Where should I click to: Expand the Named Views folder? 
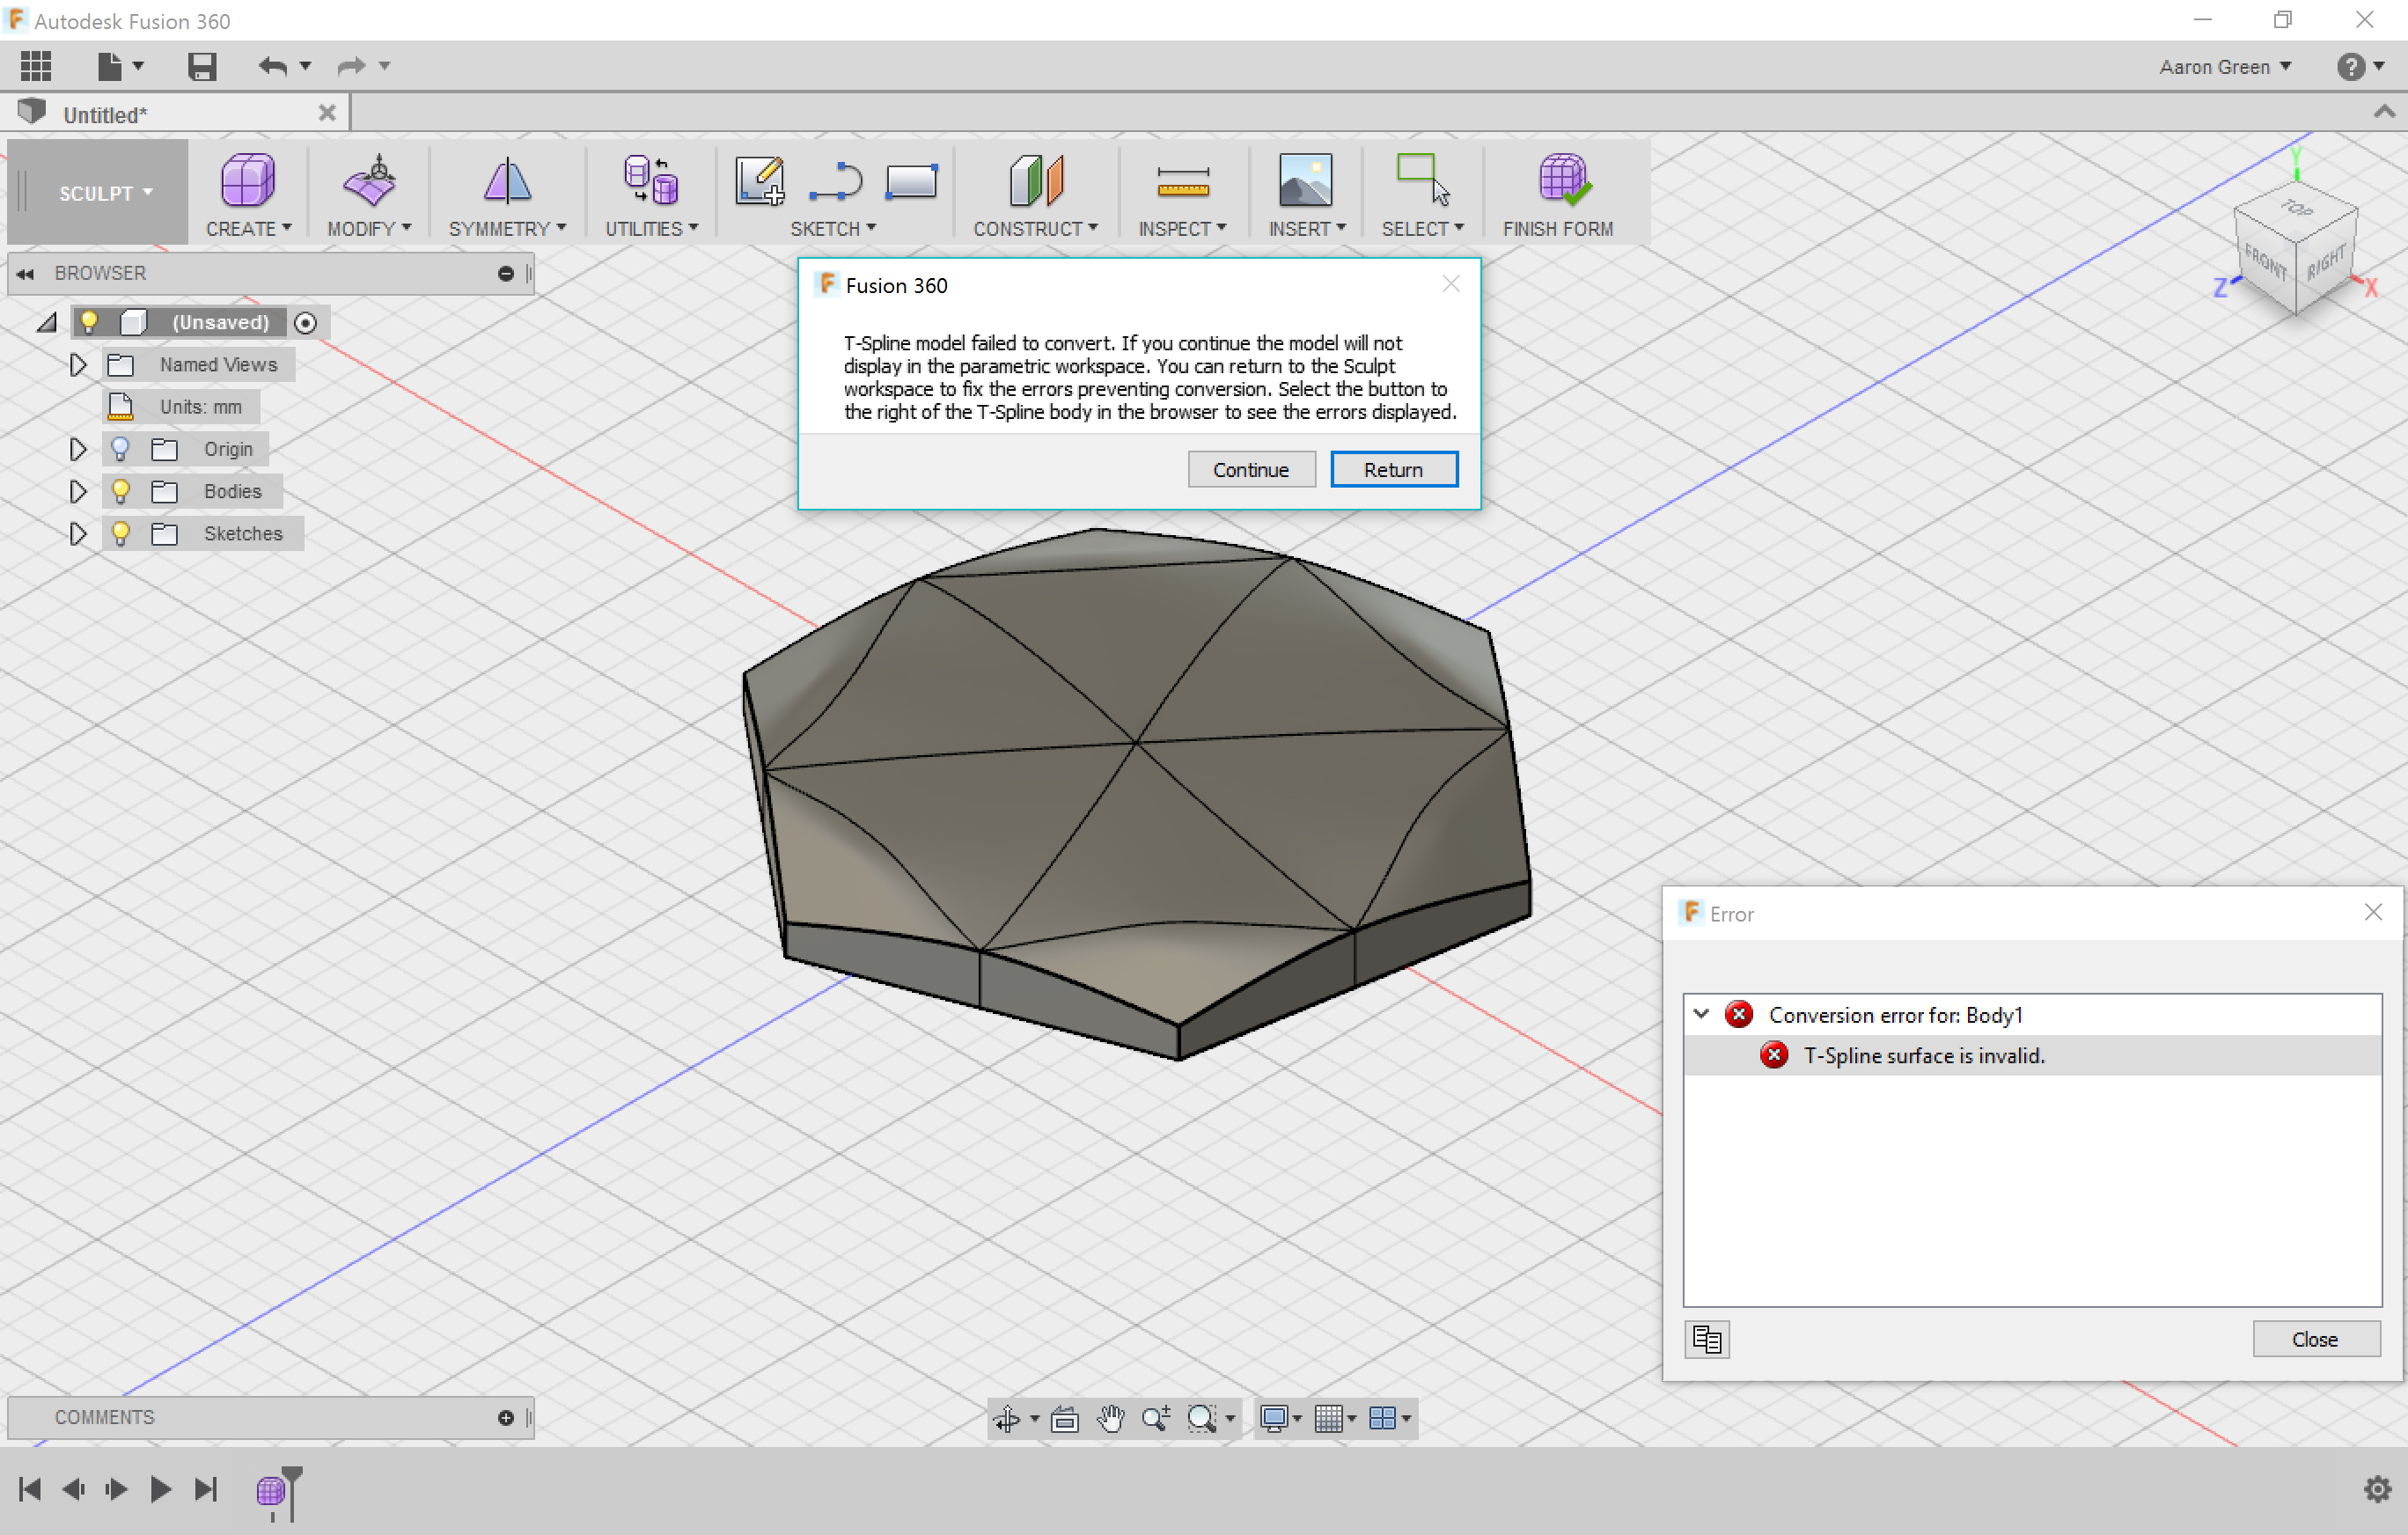[77, 365]
